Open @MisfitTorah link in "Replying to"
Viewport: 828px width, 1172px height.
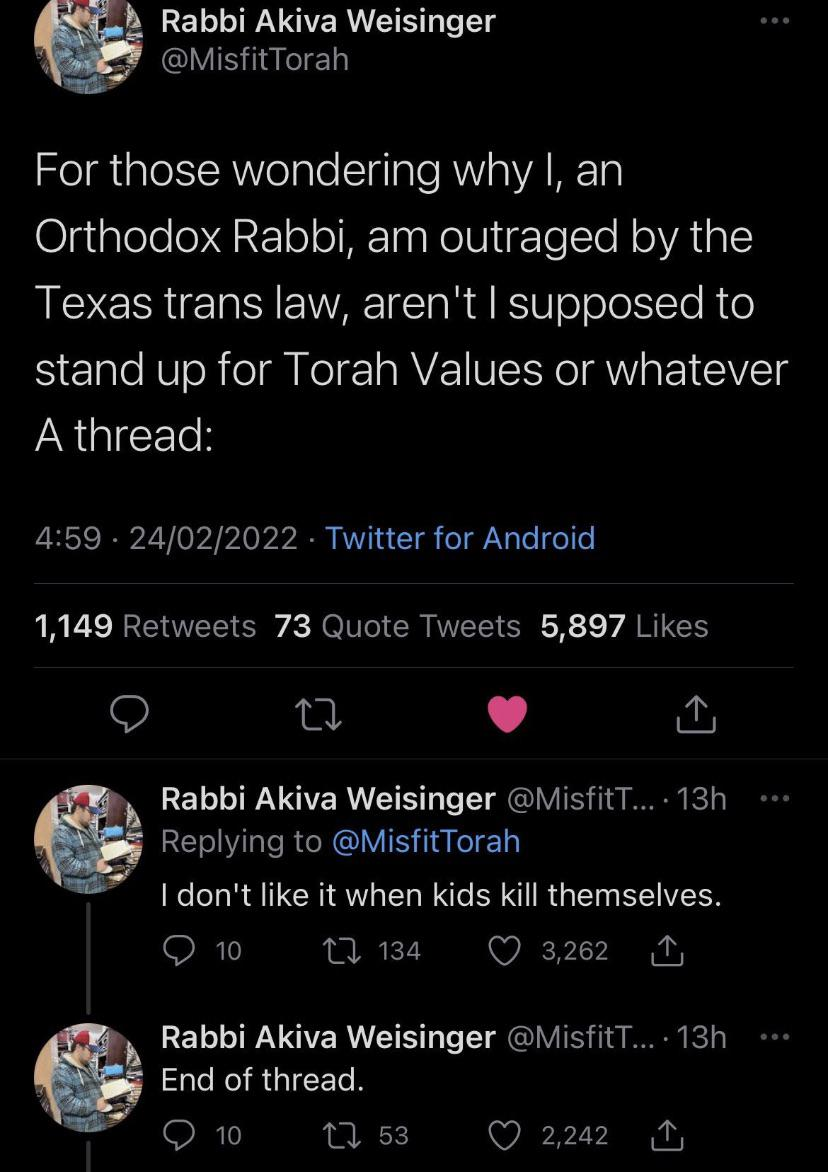click(426, 841)
